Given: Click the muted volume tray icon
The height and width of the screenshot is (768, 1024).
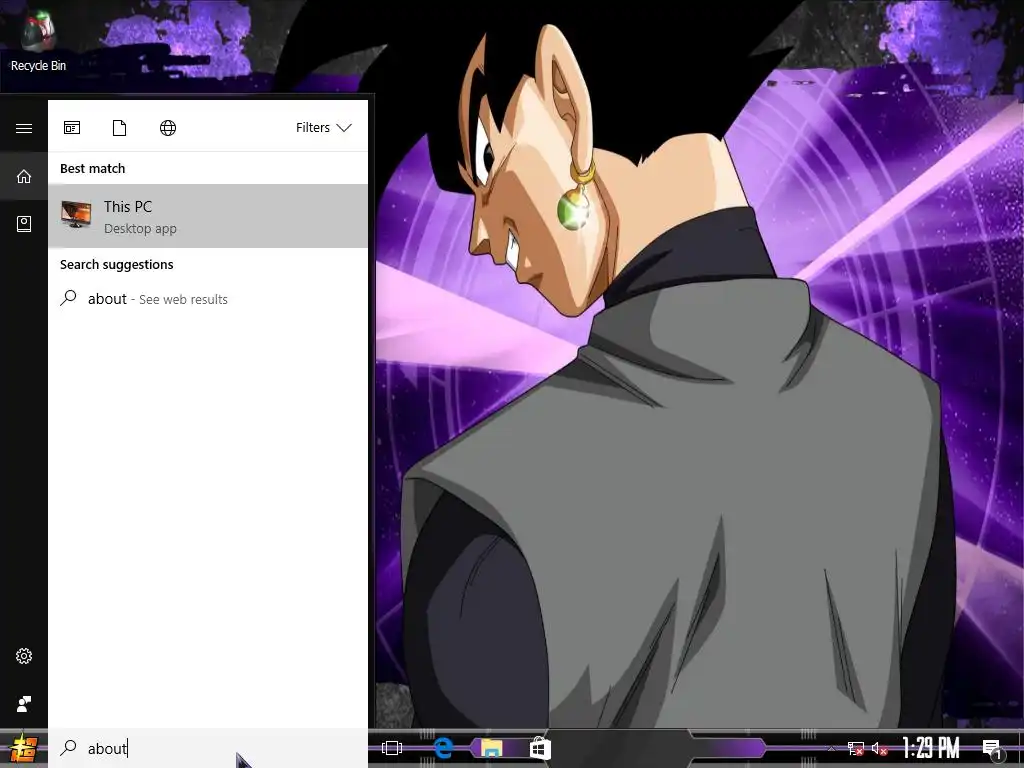Looking at the screenshot, I should (x=880, y=749).
